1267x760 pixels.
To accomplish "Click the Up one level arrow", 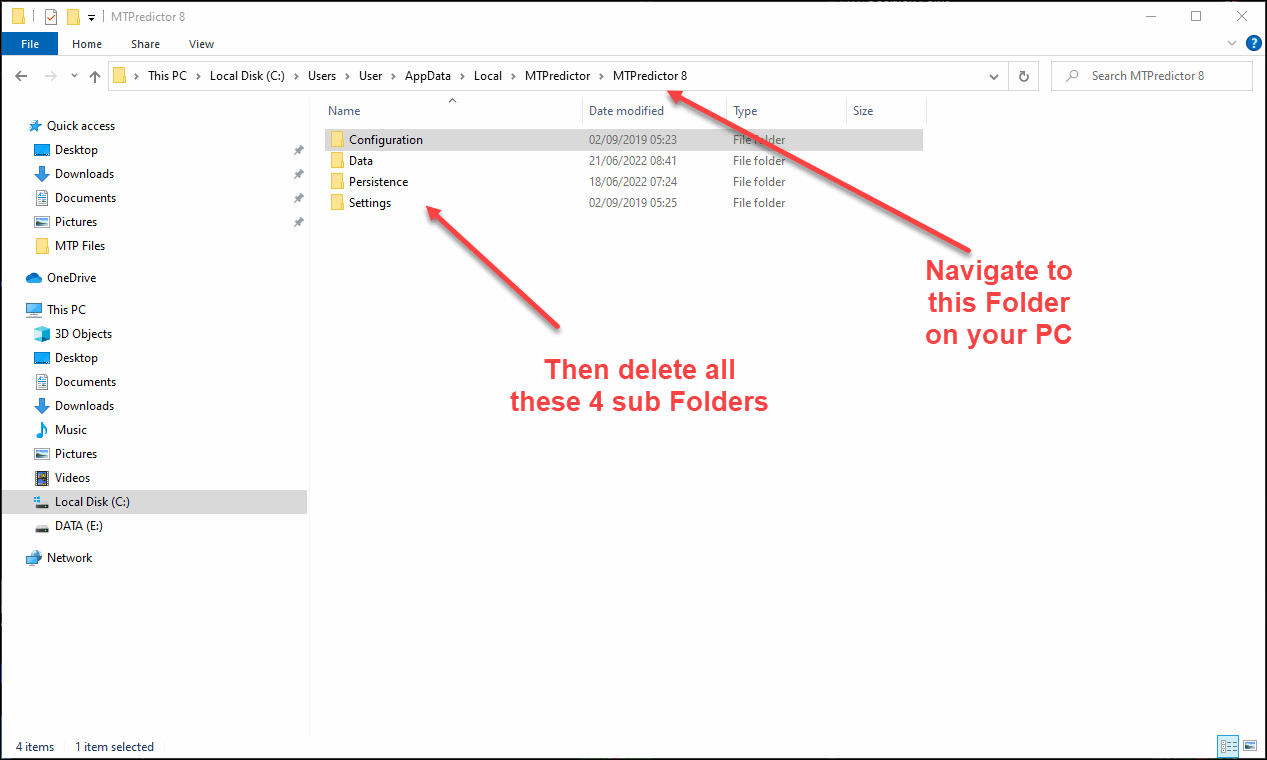I will [95, 76].
